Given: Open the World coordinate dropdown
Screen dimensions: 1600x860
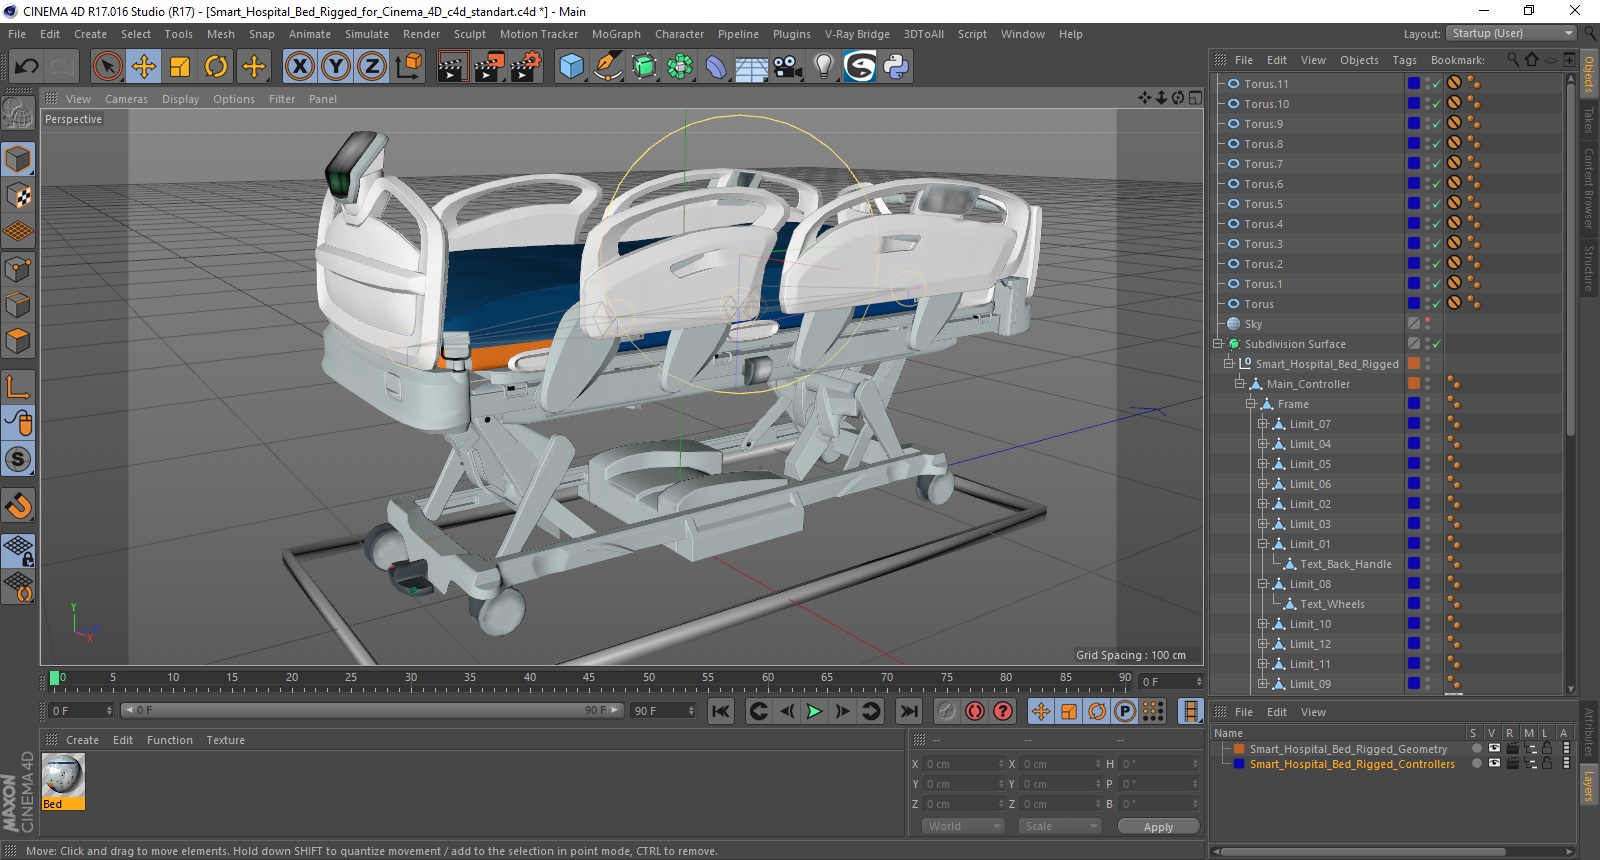Looking at the screenshot, I should [x=962, y=826].
